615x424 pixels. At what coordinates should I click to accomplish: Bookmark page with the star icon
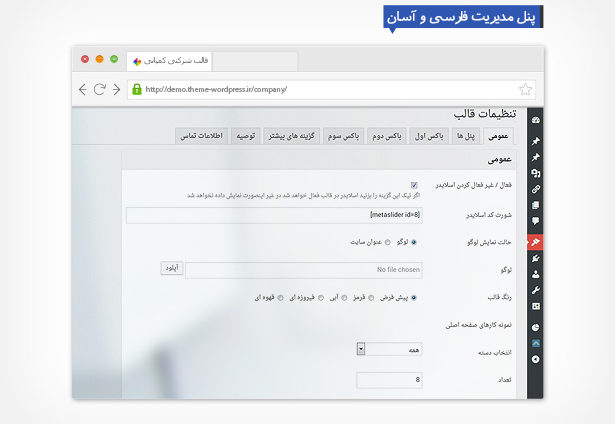(x=526, y=88)
